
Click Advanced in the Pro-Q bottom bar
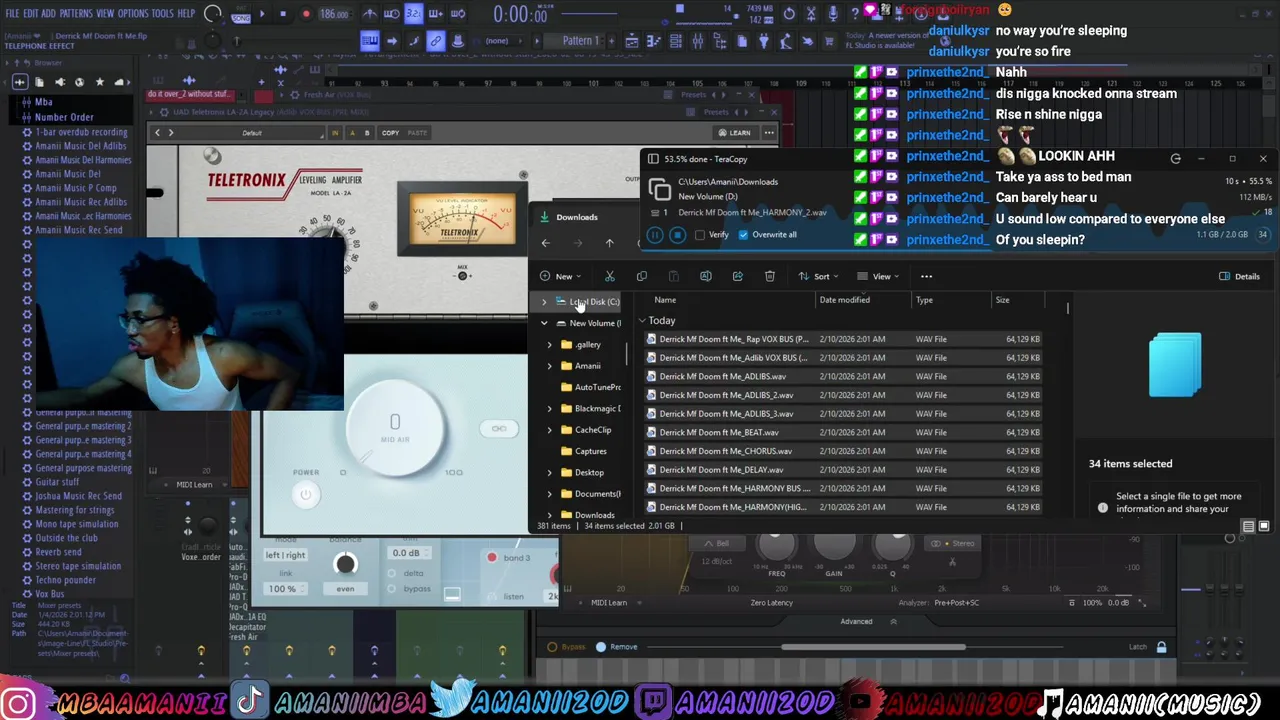[x=856, y=622]
